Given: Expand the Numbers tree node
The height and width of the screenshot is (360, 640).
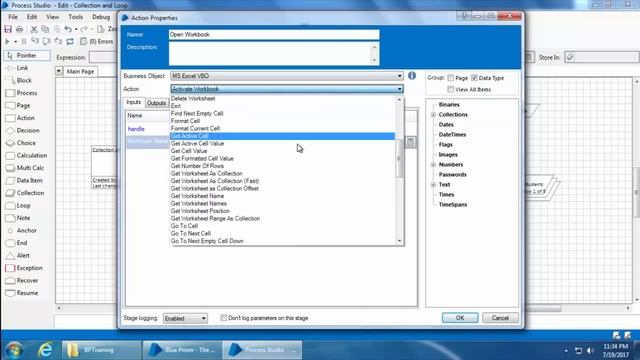Looking at the screenshot, I should [433, 164].
